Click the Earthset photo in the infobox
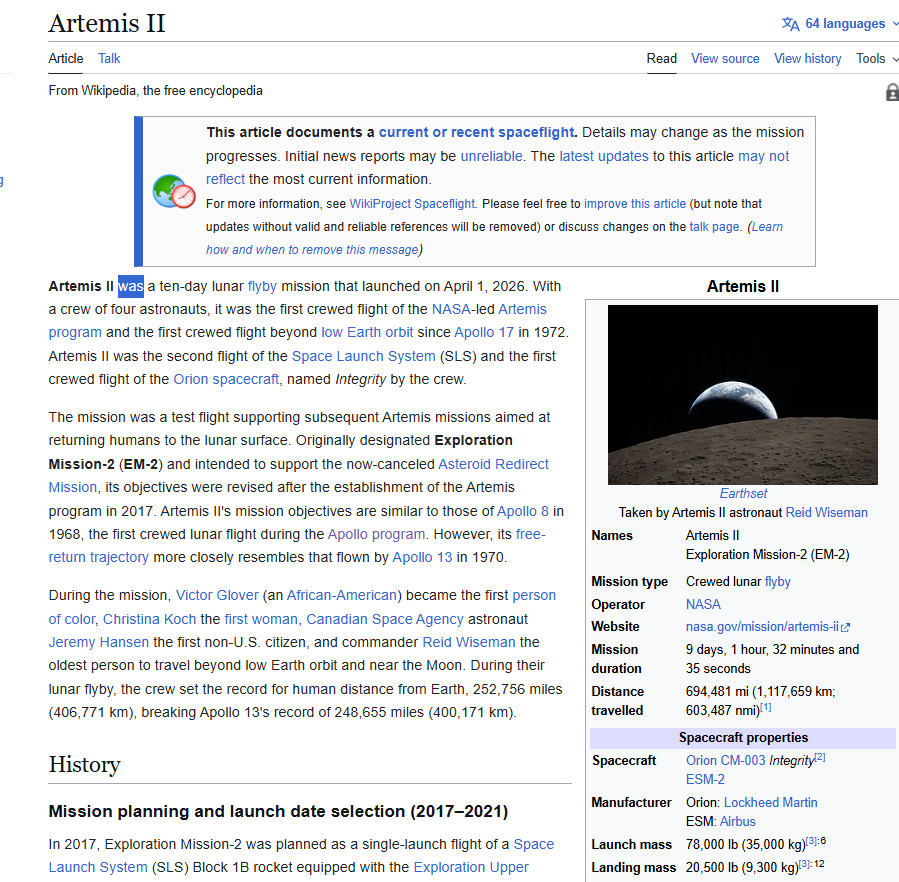 coord(742,394)
